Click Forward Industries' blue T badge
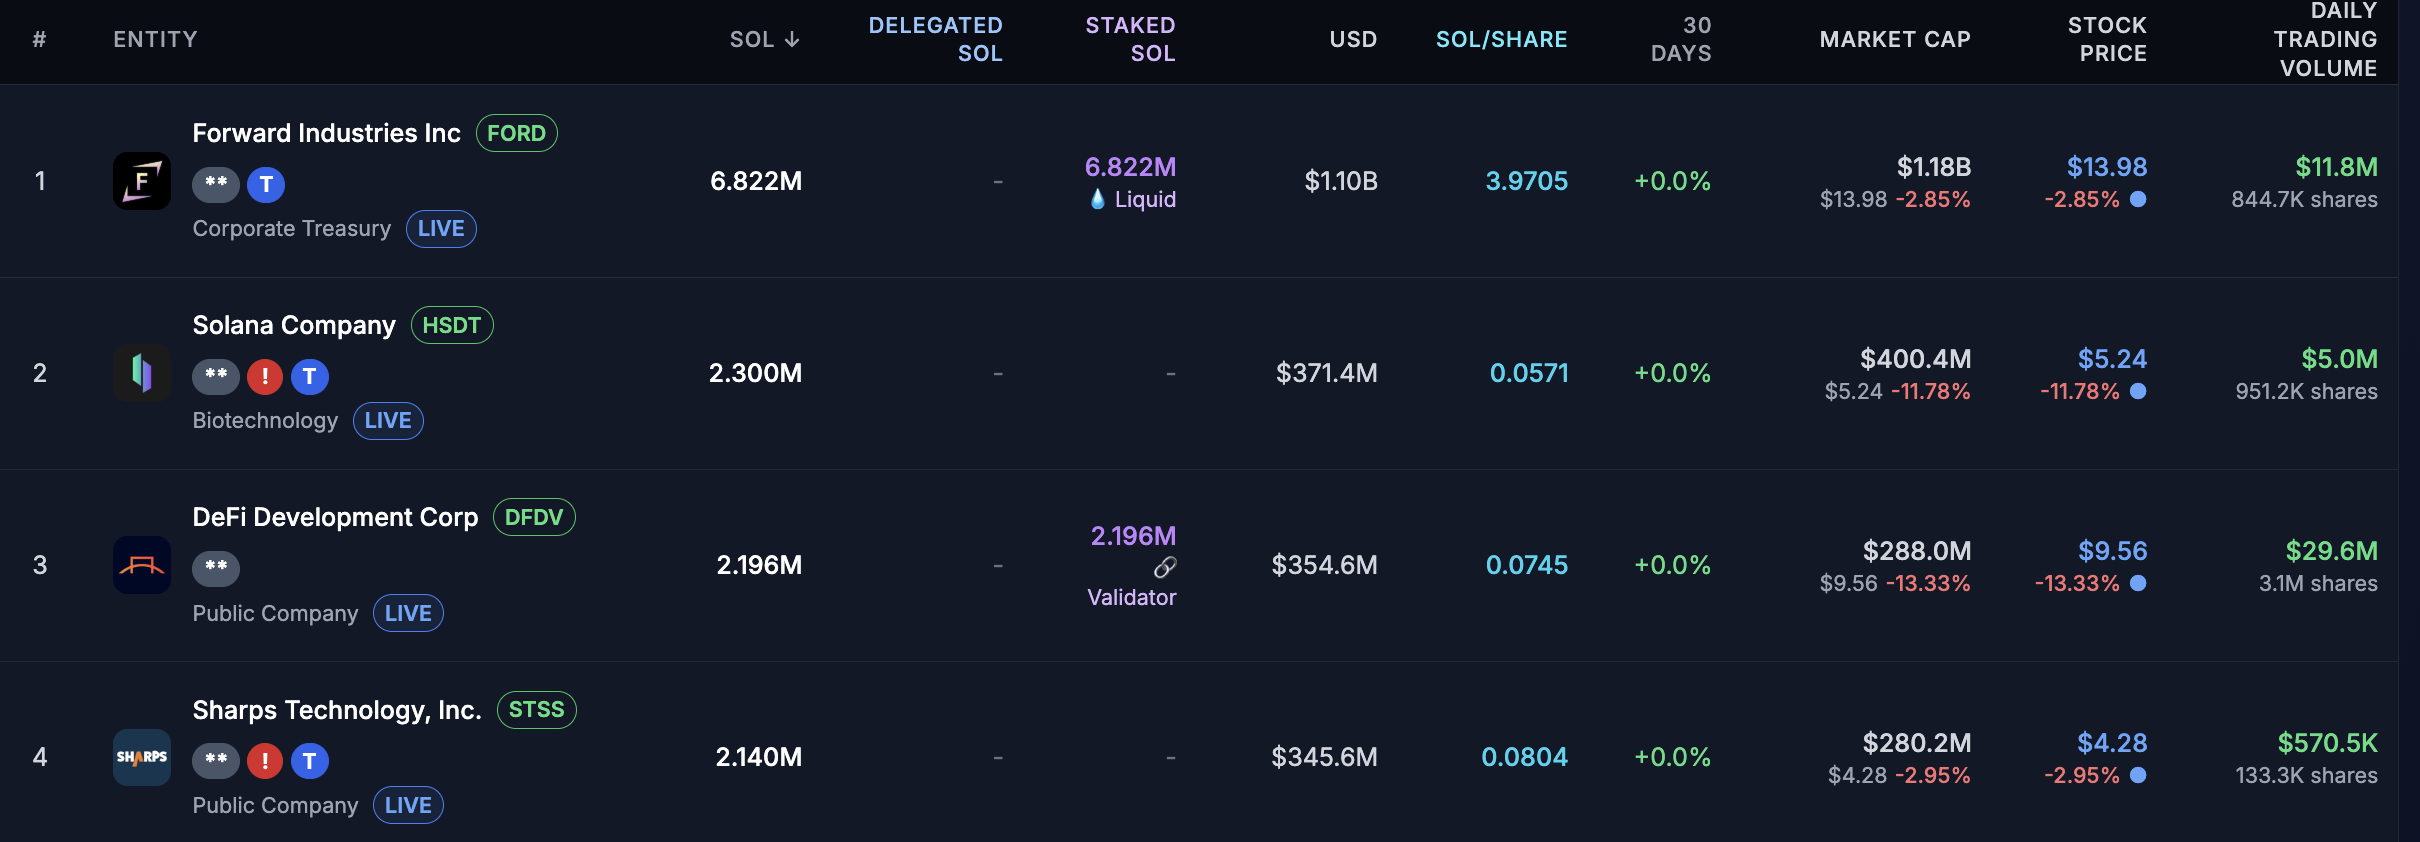 (x=266, y=184)
